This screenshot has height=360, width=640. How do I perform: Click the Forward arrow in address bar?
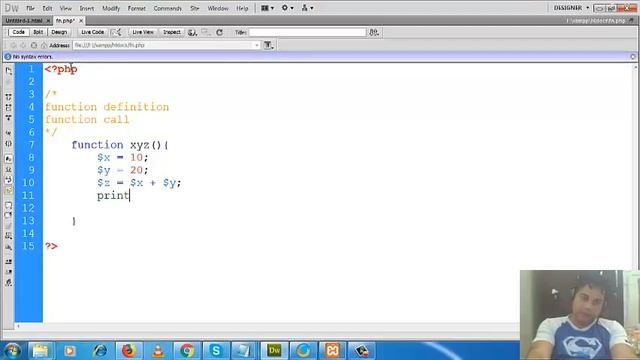click(23, 45)
